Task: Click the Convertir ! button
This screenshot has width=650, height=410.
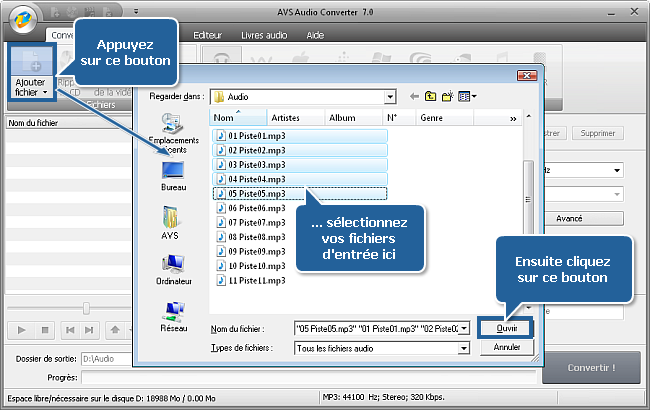Action: tap(592, 368)
